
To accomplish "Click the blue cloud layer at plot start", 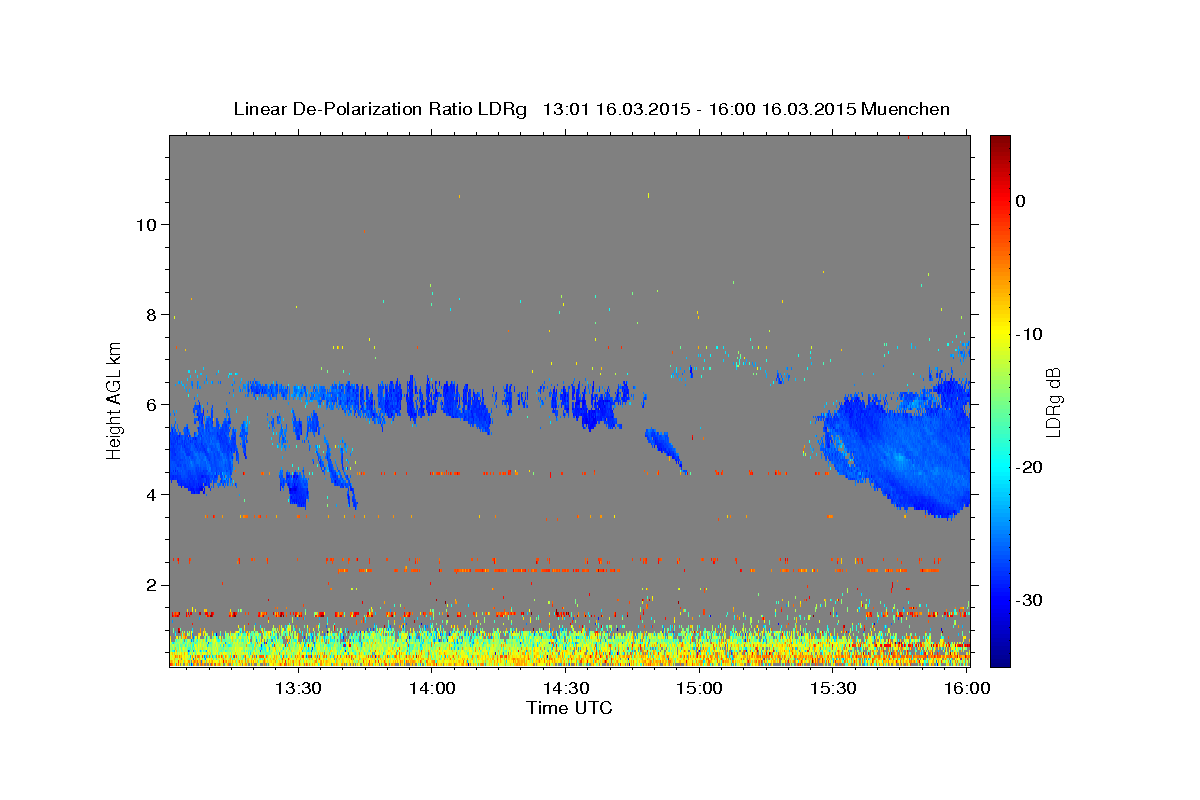I will pyautogui.click(x=205, y=450).
